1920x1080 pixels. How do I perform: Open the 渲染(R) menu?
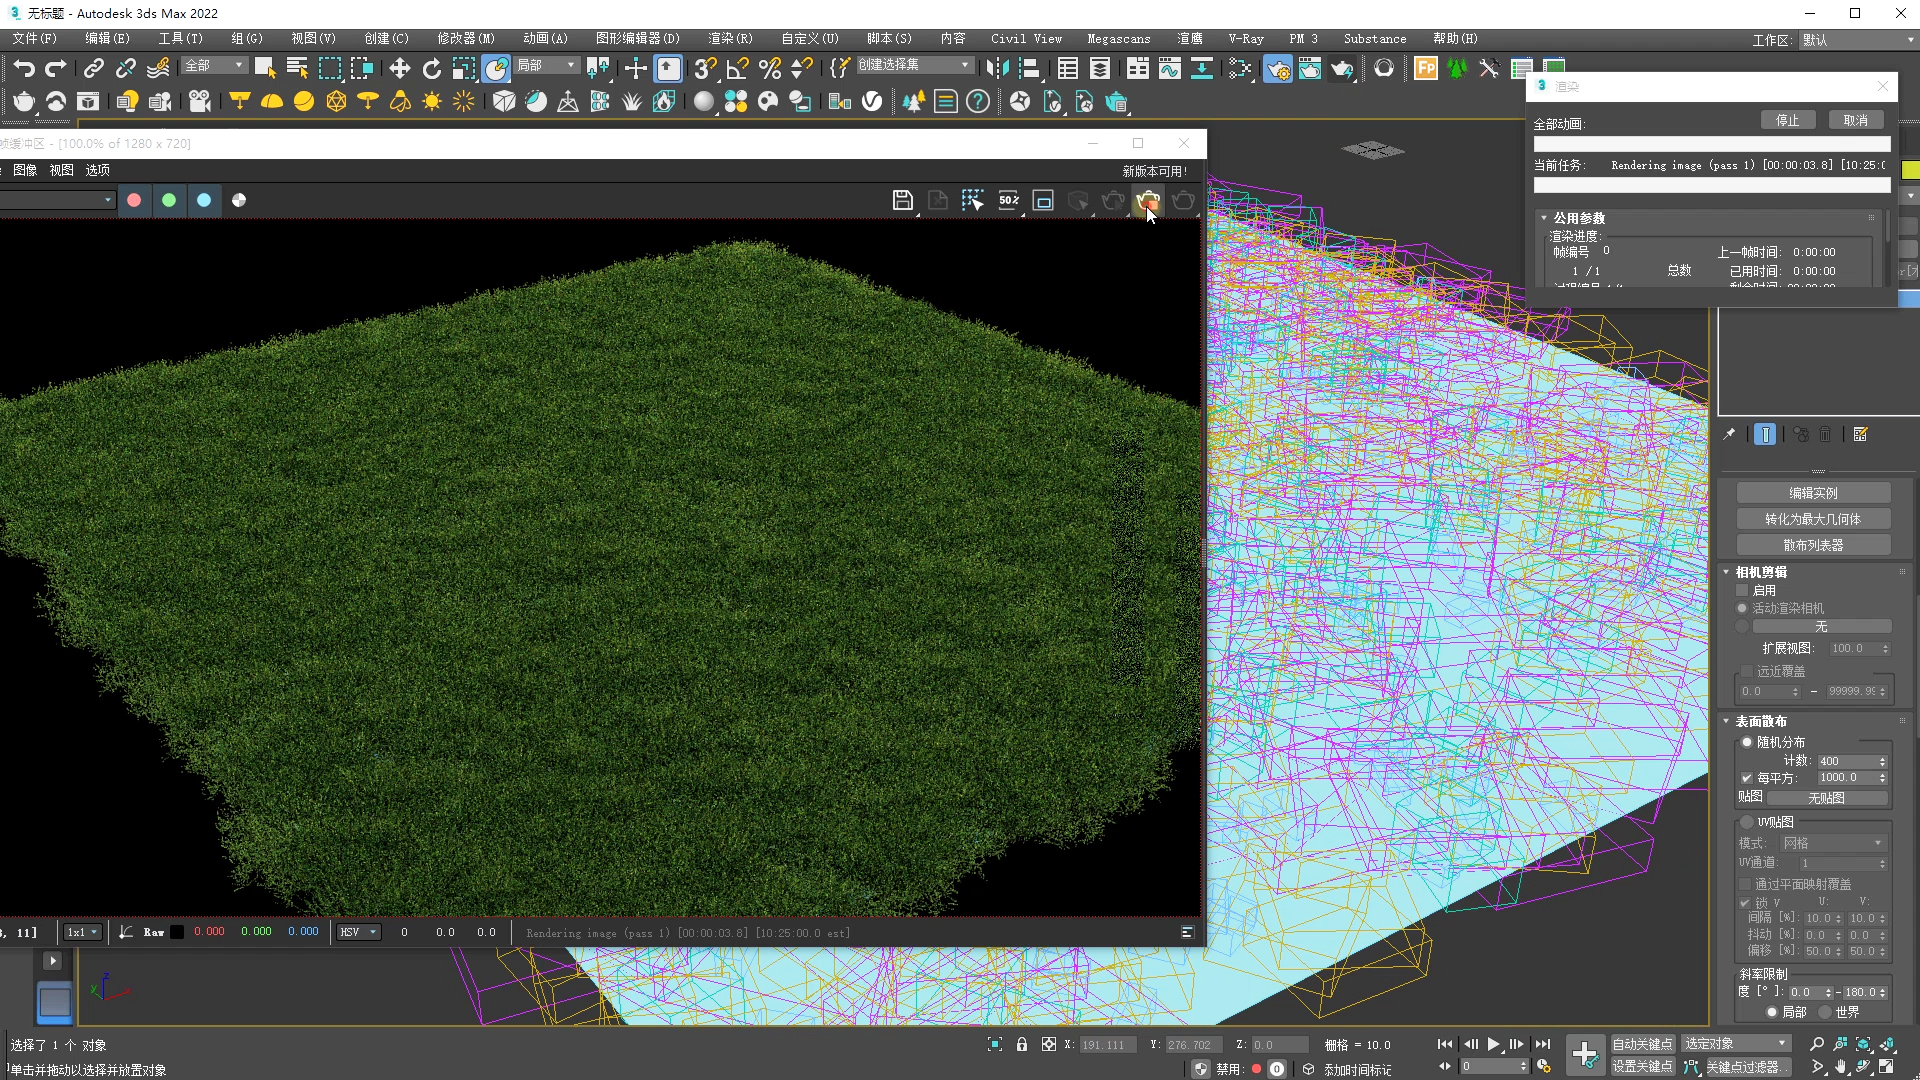pos(729,38)
